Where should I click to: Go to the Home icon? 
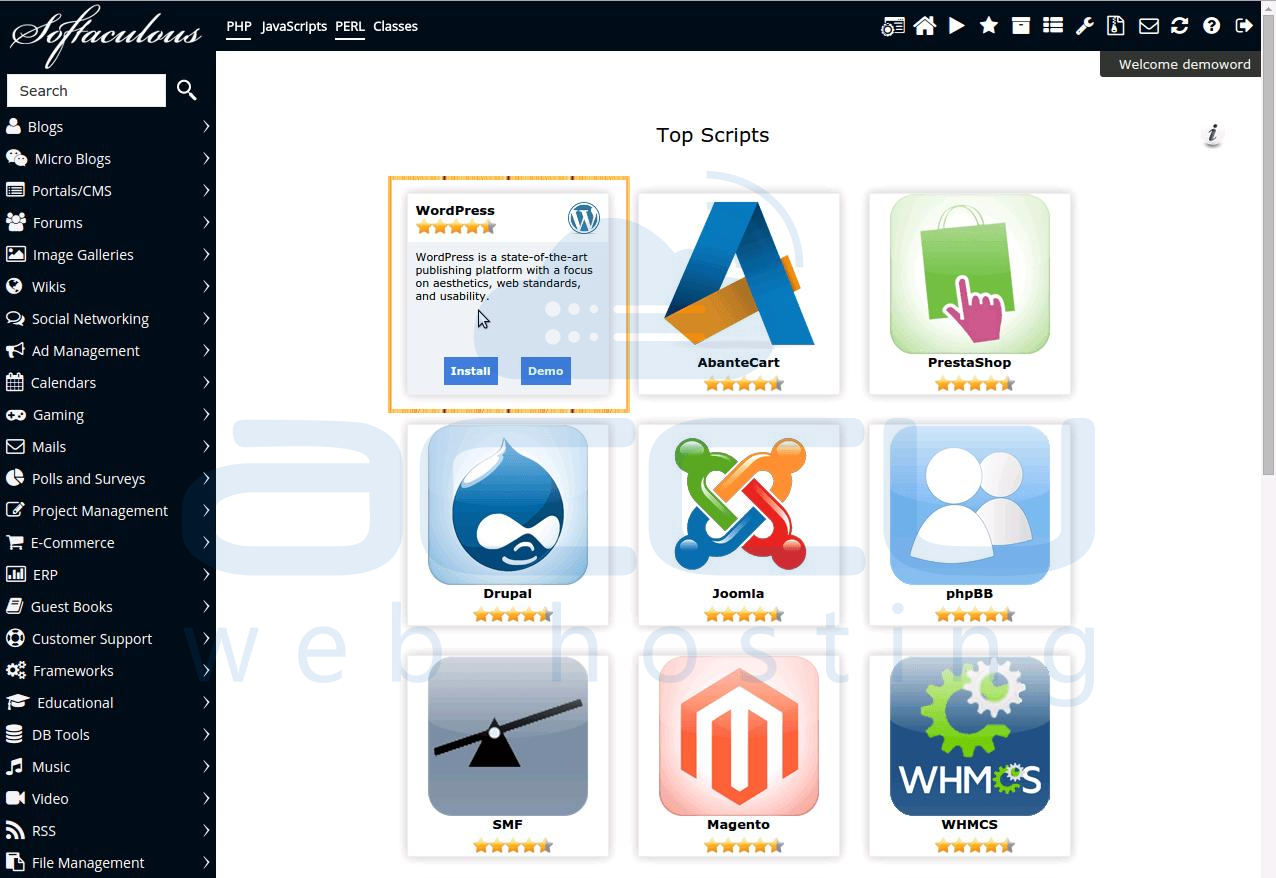925,26
